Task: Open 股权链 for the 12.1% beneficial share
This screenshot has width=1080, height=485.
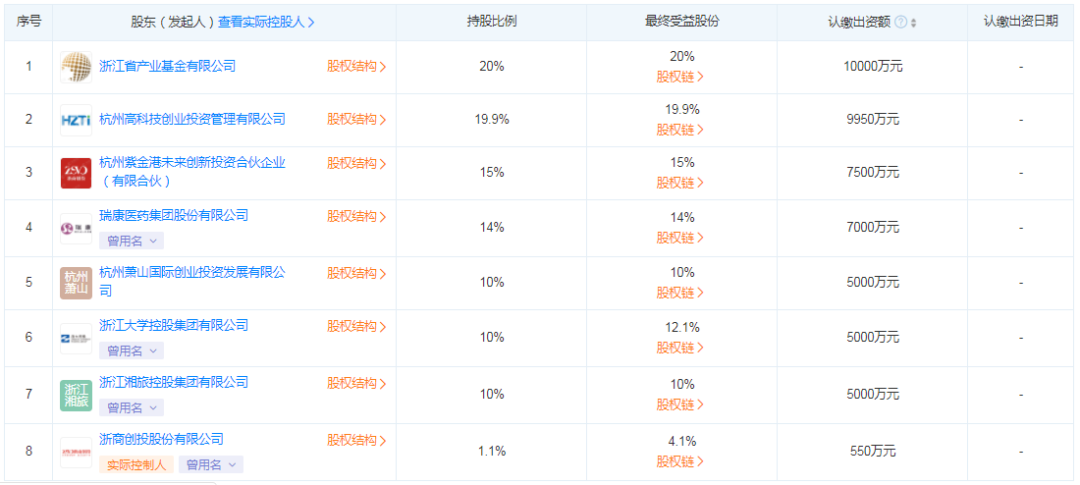Action: pyautogui.click(x=680, y=347)
